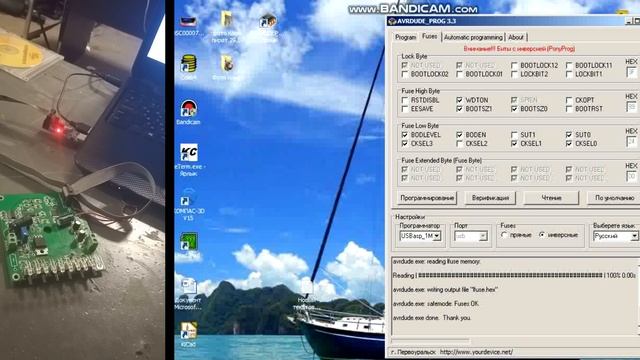The width and height of the screenshot is (640, 360).
Task: Uncheck the WDTON fuse checkbox
Action: pos(460,100)
